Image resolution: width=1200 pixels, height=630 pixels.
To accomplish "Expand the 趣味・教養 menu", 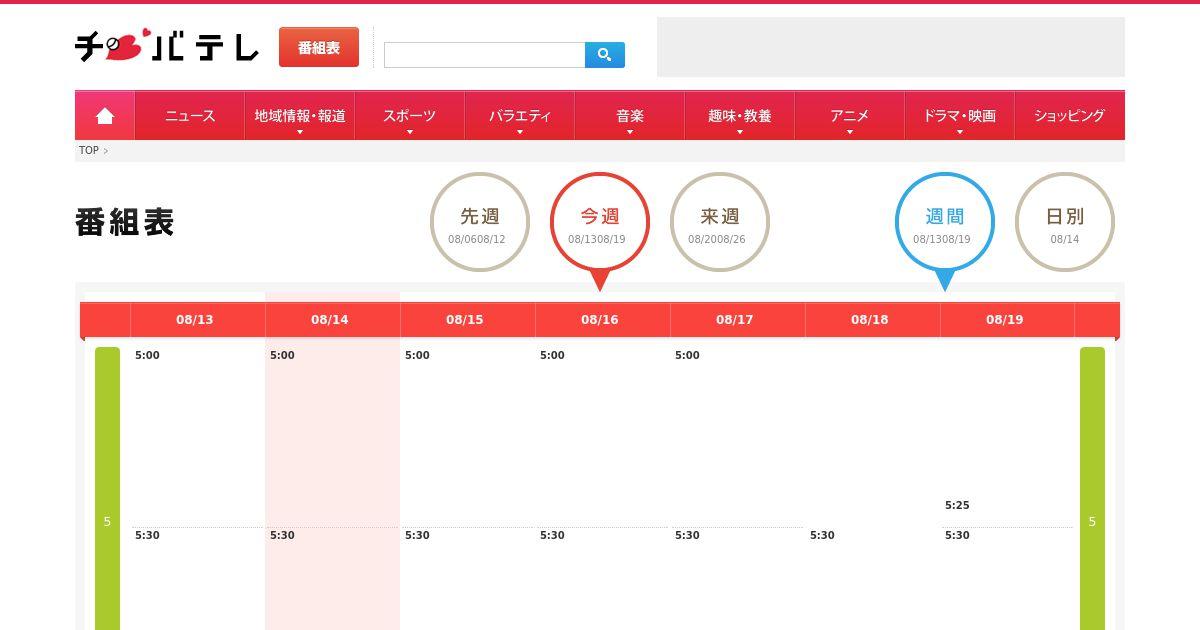I will (x=740, y=116).
